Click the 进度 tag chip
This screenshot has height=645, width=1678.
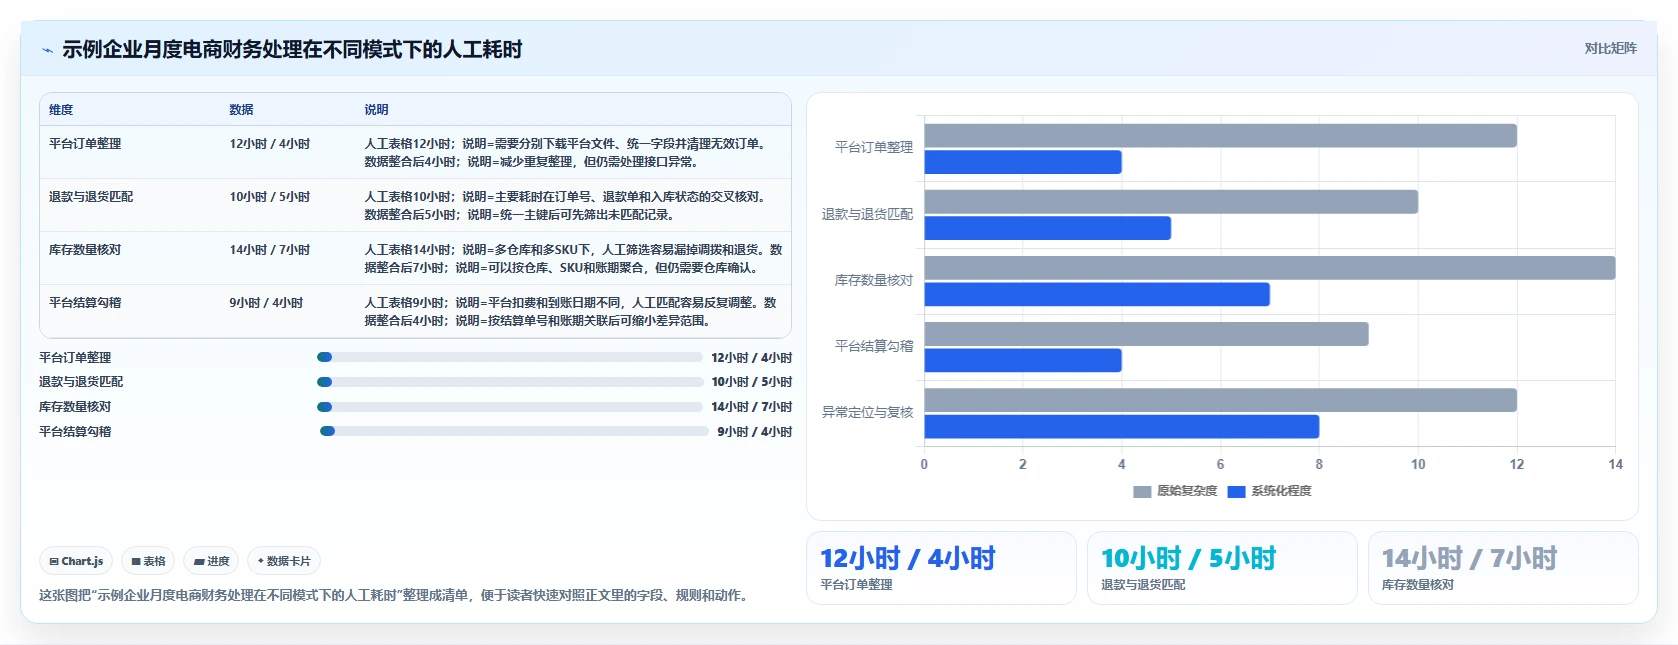[x=211, y=561]
